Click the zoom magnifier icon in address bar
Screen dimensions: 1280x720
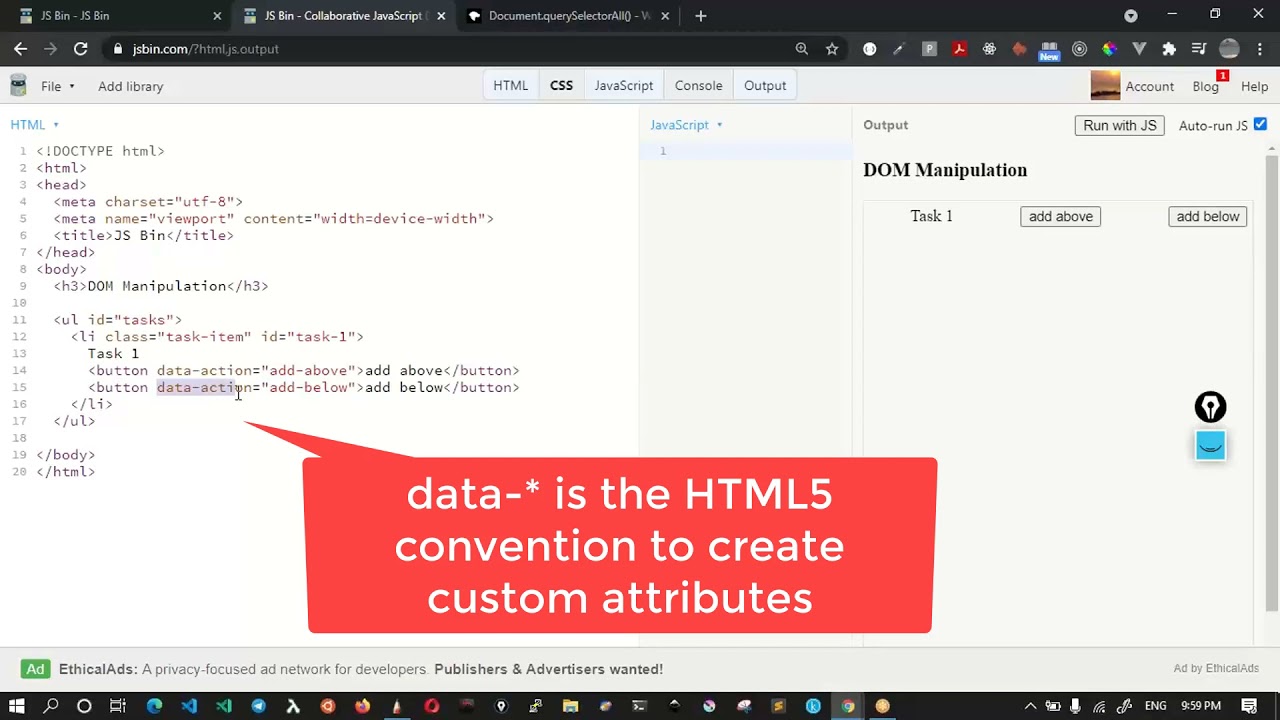pyautogui.click(x=801, y=48)
